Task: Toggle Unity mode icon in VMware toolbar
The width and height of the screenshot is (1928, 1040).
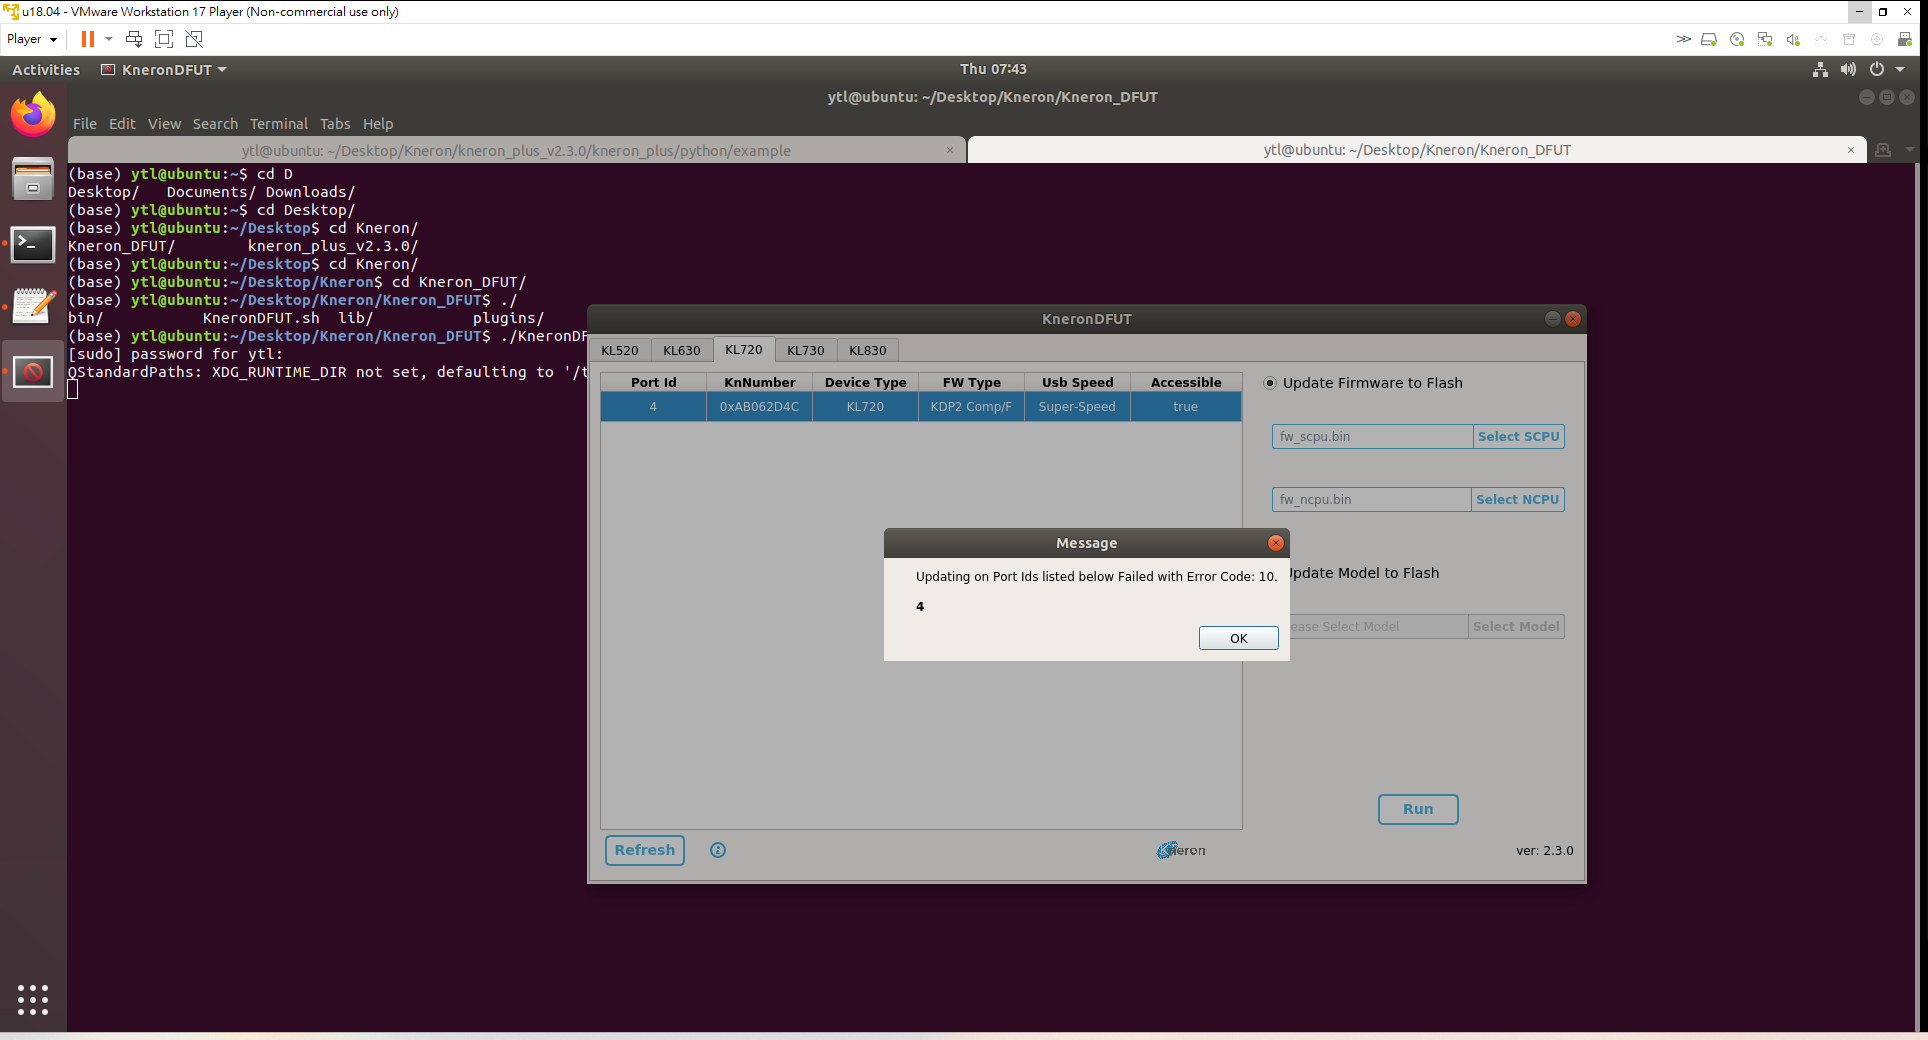Action: click(x=194, y=39)
